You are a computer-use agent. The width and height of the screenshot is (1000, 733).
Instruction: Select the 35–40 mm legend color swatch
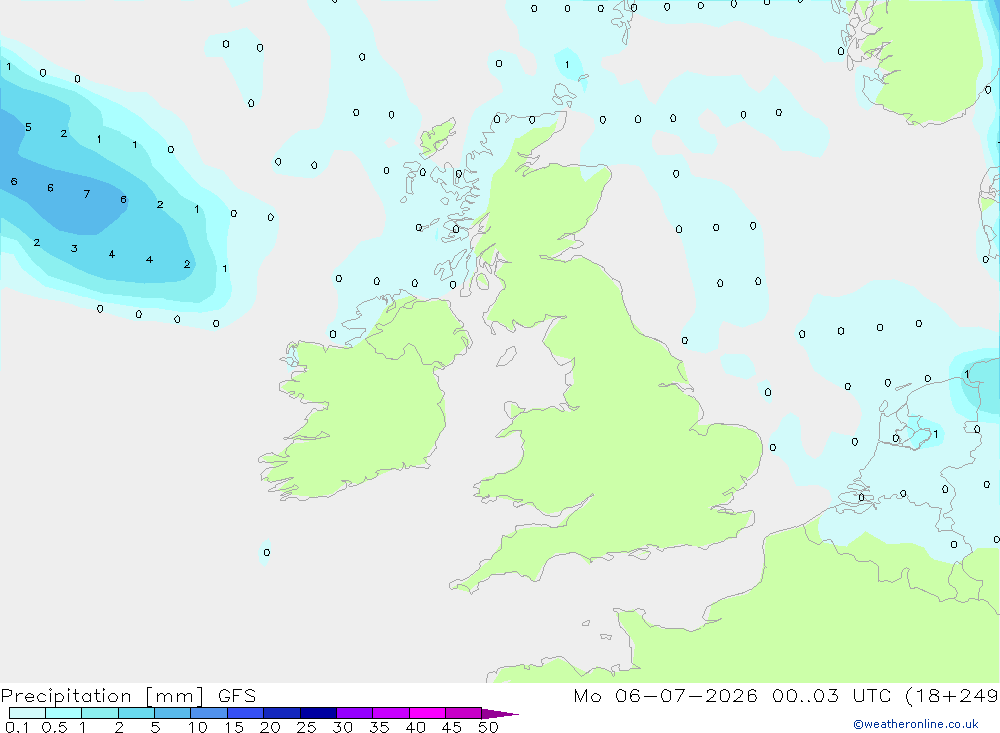tap(390, 713)
